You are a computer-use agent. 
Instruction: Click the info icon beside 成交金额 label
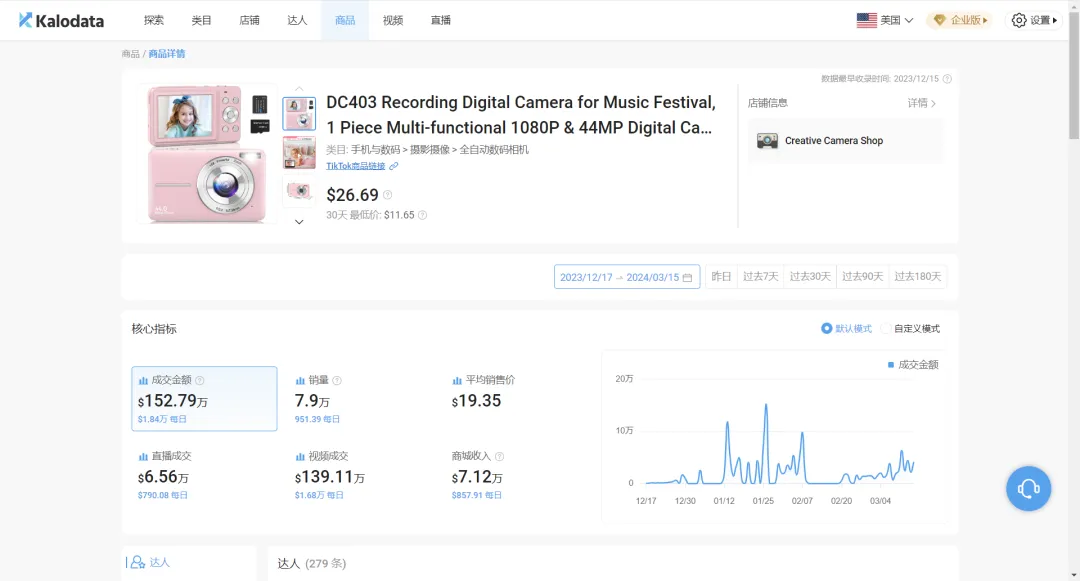point(200,380)
